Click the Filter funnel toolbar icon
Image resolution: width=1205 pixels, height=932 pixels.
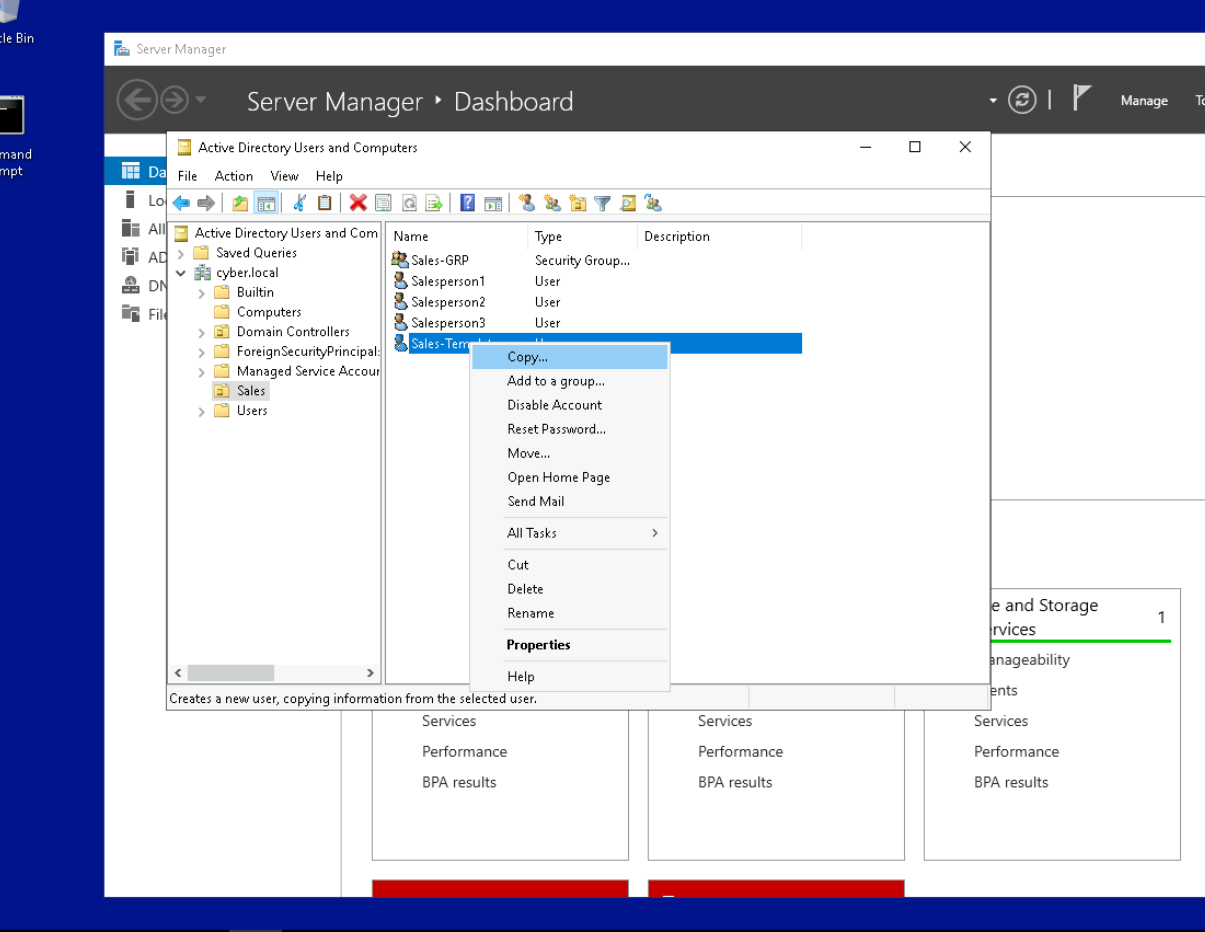coord(602,203)
